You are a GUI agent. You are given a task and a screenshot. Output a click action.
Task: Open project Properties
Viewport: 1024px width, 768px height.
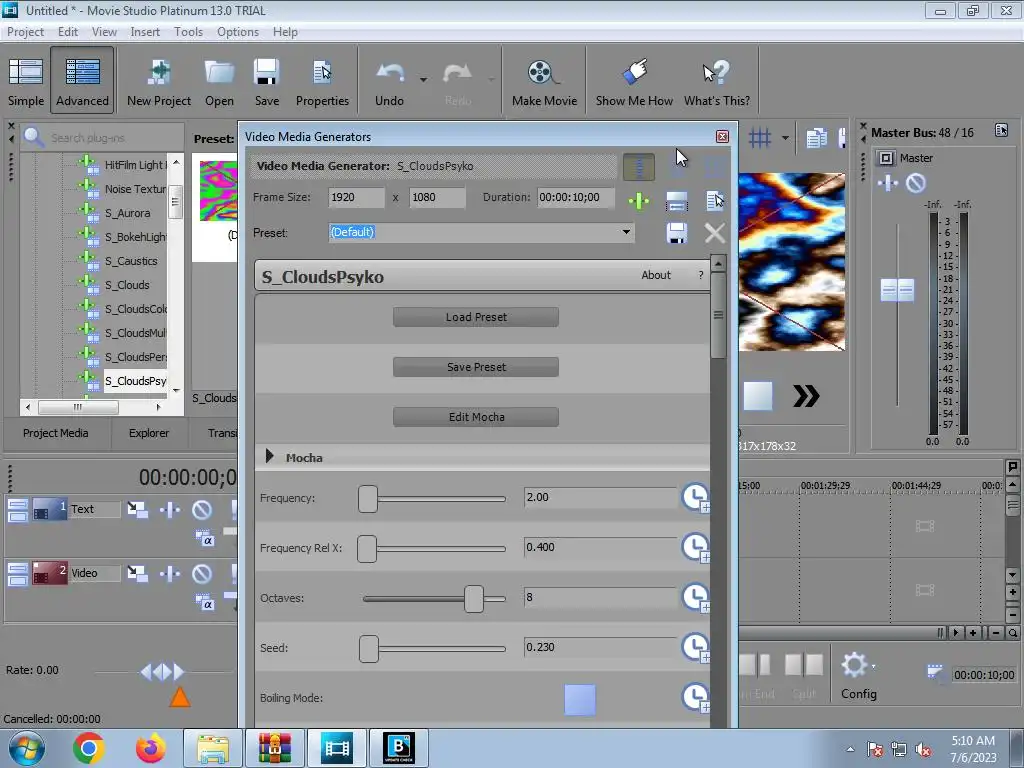click(322, 82)
